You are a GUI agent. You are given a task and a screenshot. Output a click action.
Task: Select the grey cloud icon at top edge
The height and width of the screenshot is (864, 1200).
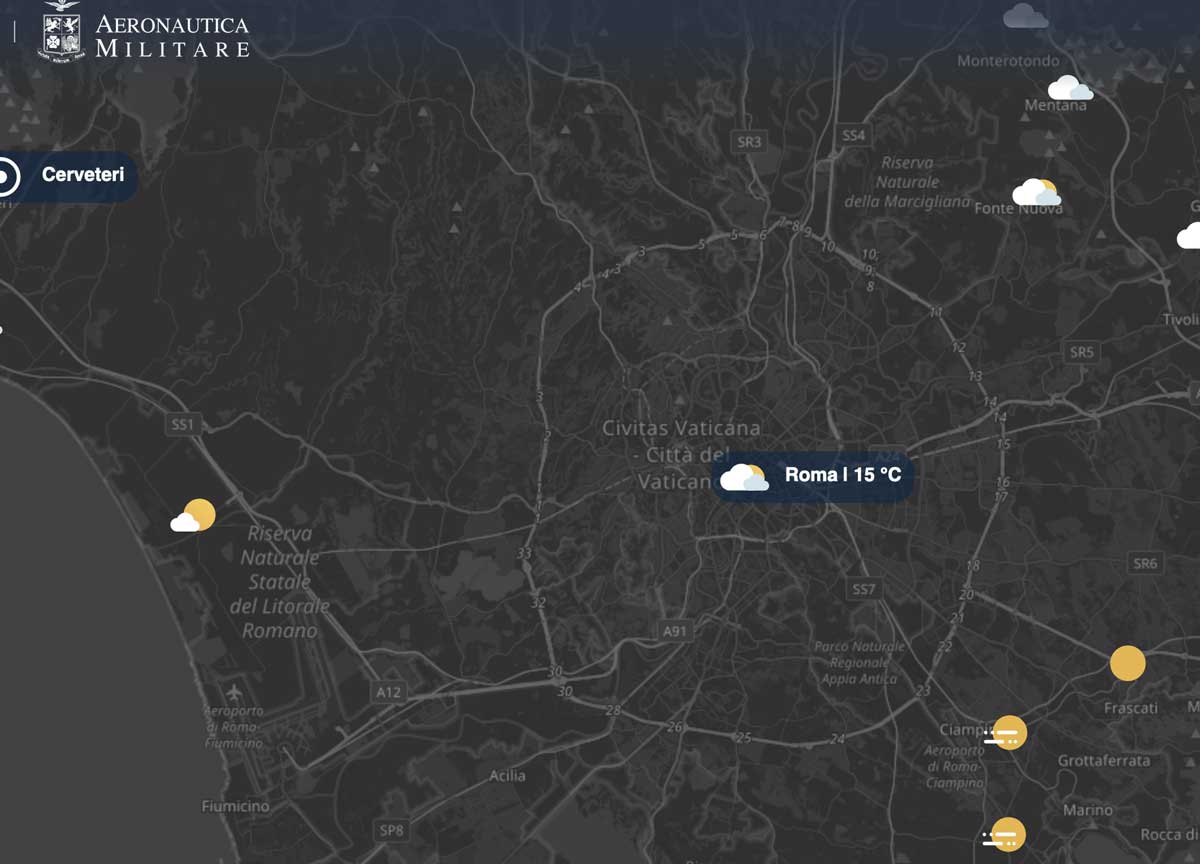tap(1025, 16)
